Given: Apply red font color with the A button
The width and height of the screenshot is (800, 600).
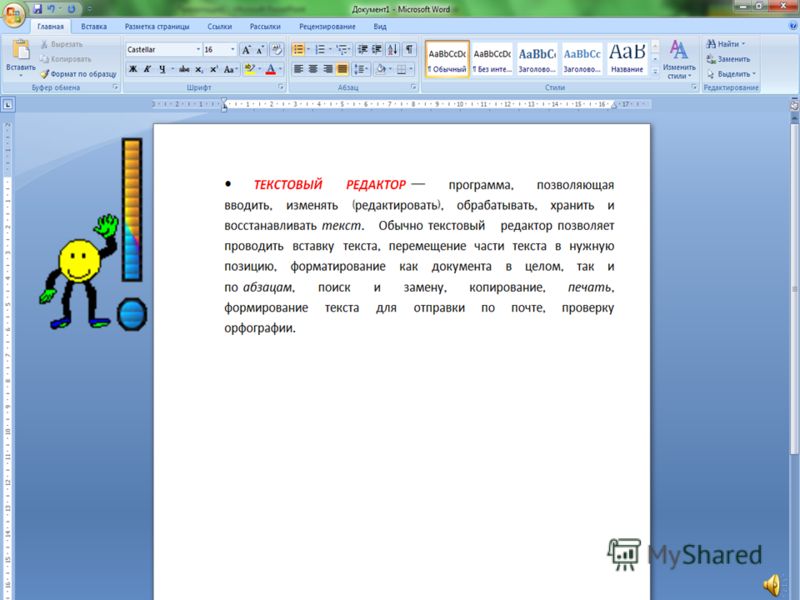Looking at the screenshot, I should tap(270, 69).
